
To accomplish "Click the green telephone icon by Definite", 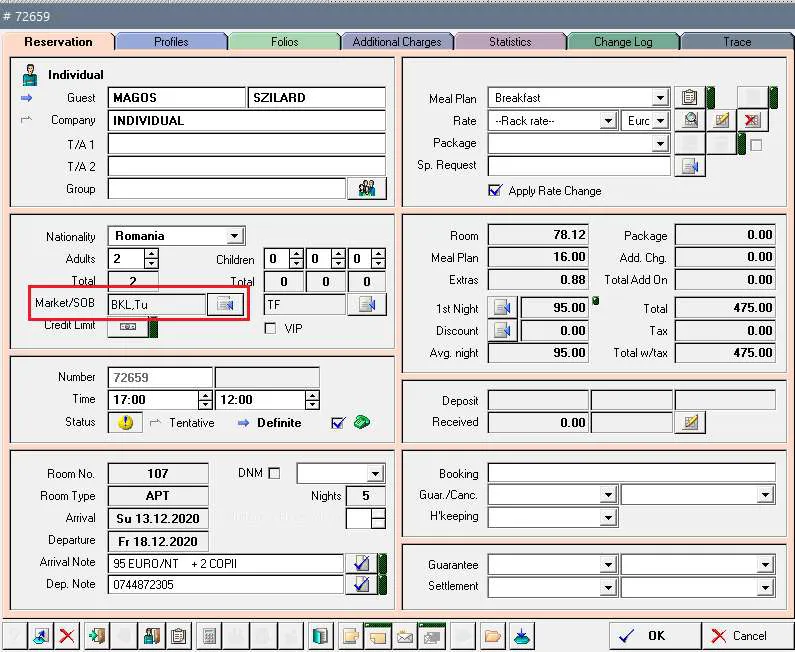I will click(362, 422).
